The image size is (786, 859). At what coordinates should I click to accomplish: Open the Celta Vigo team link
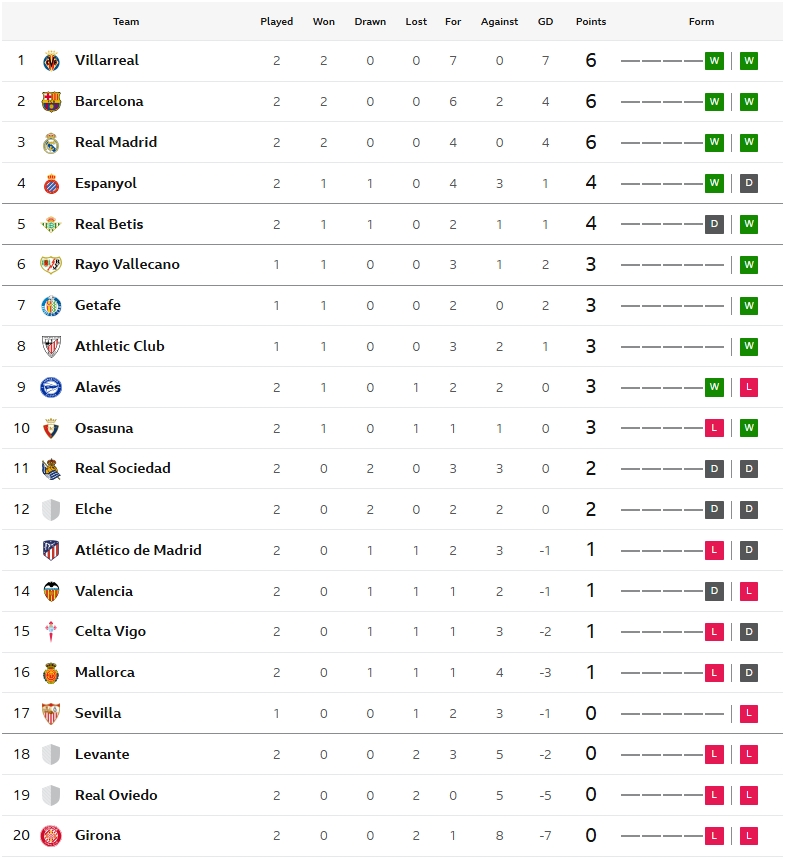click(110, 632)
